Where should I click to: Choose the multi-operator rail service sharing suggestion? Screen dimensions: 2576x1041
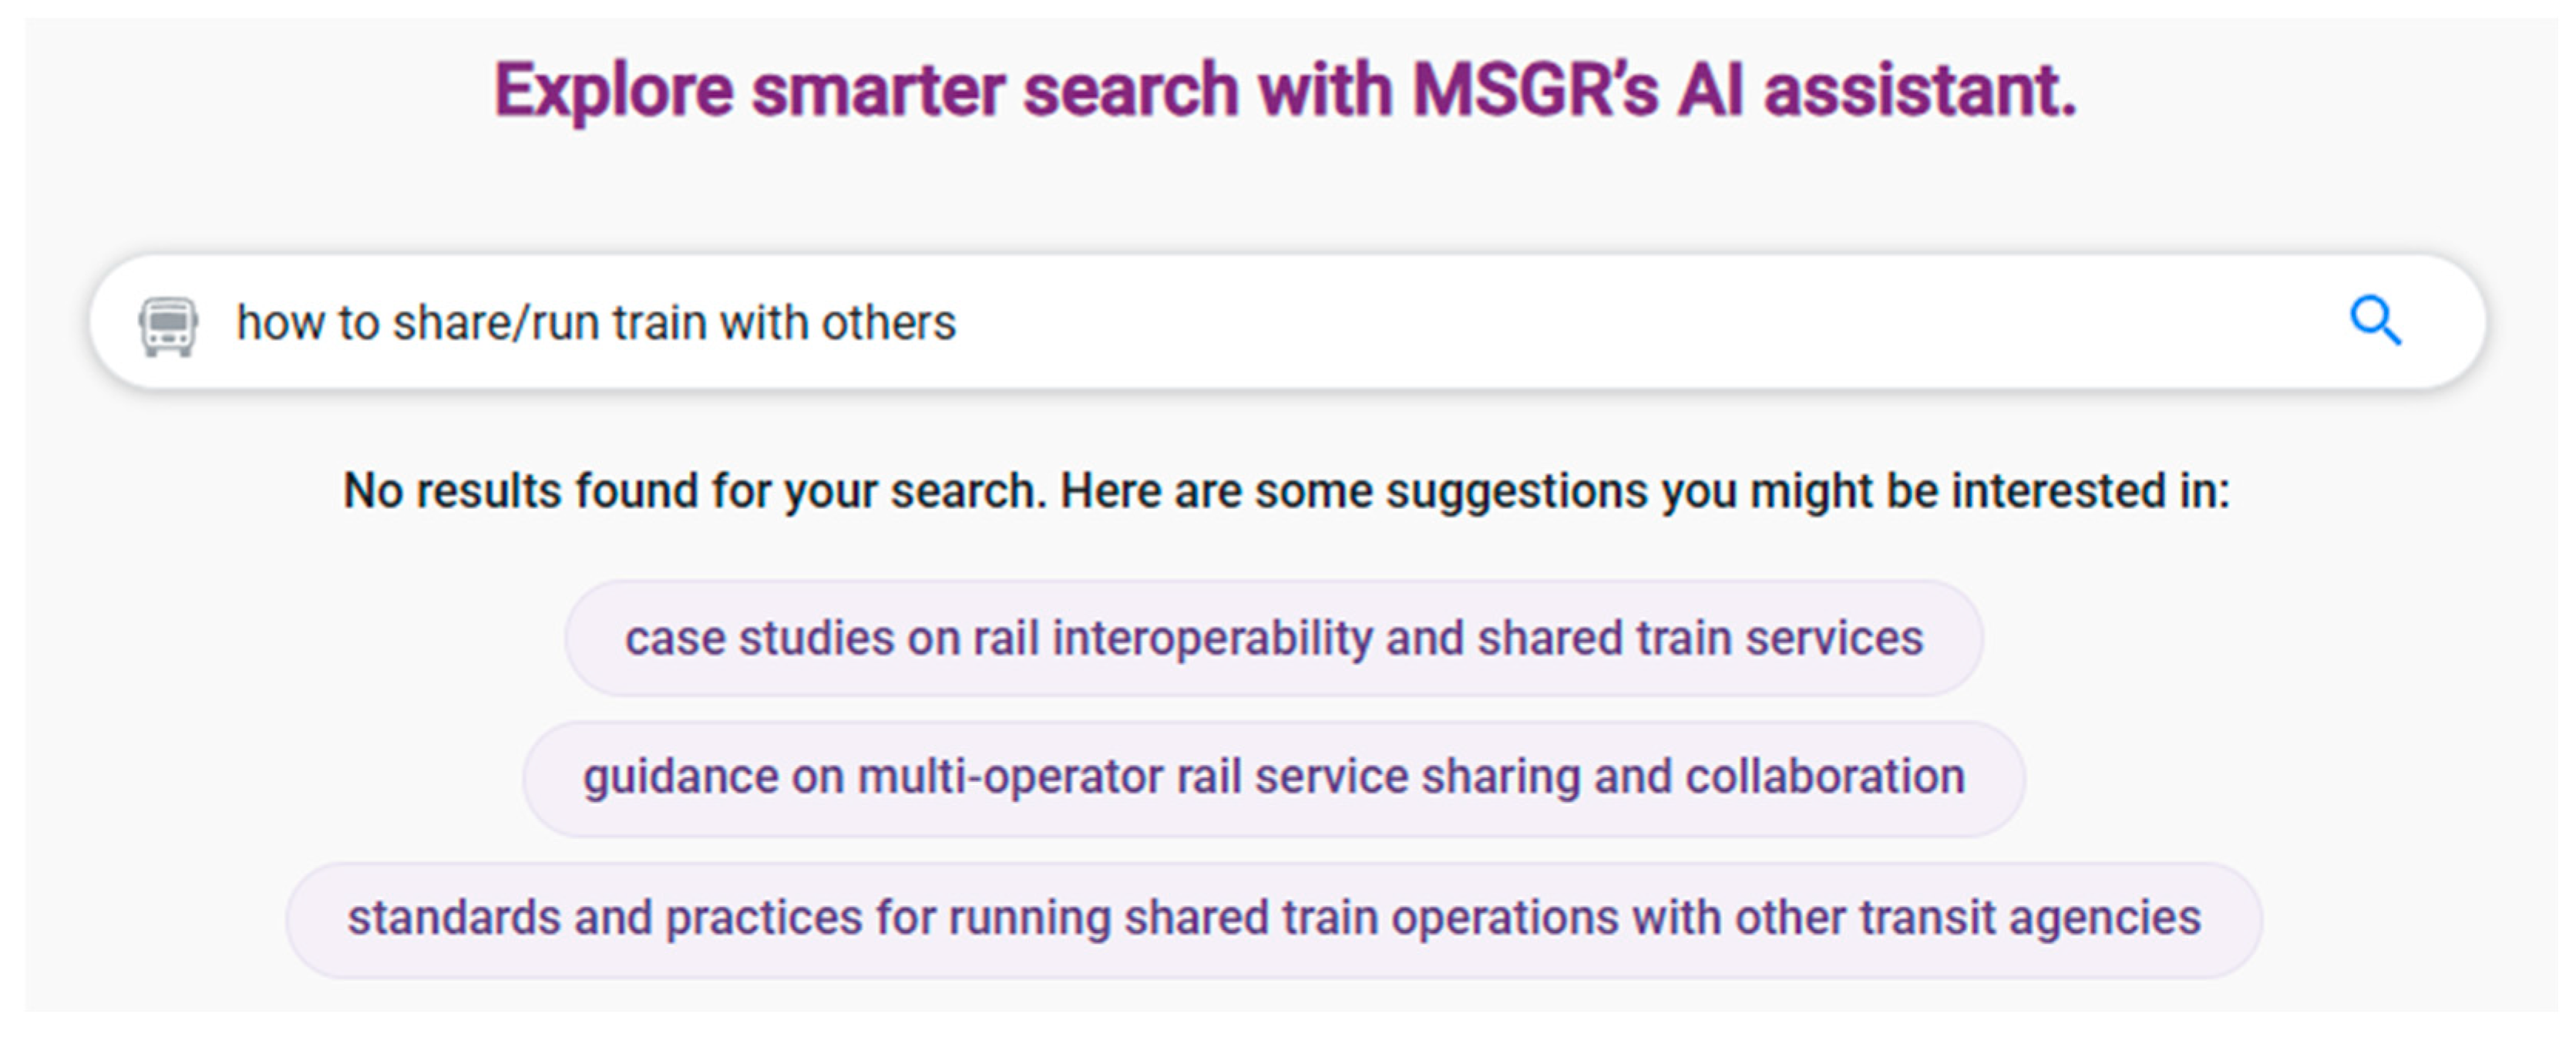(1273, 777)
